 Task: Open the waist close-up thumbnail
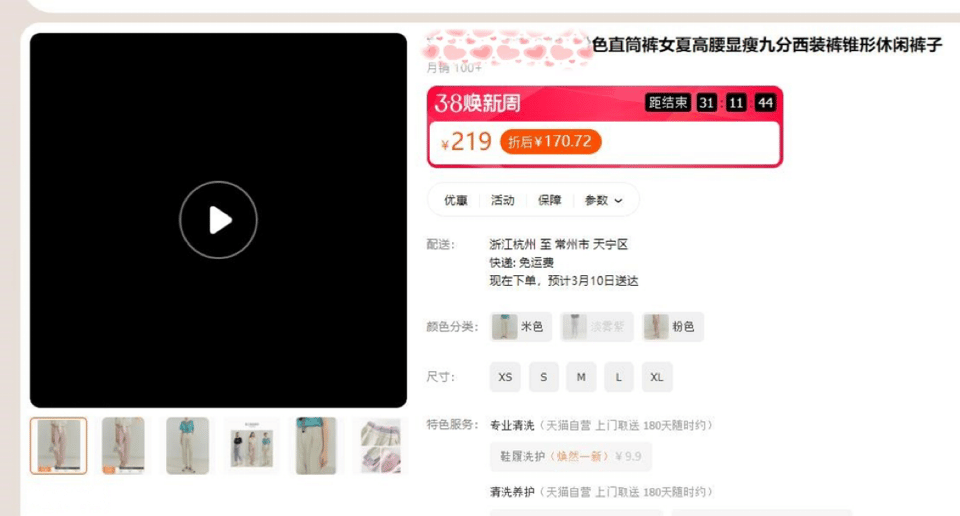tap(316, 446)
